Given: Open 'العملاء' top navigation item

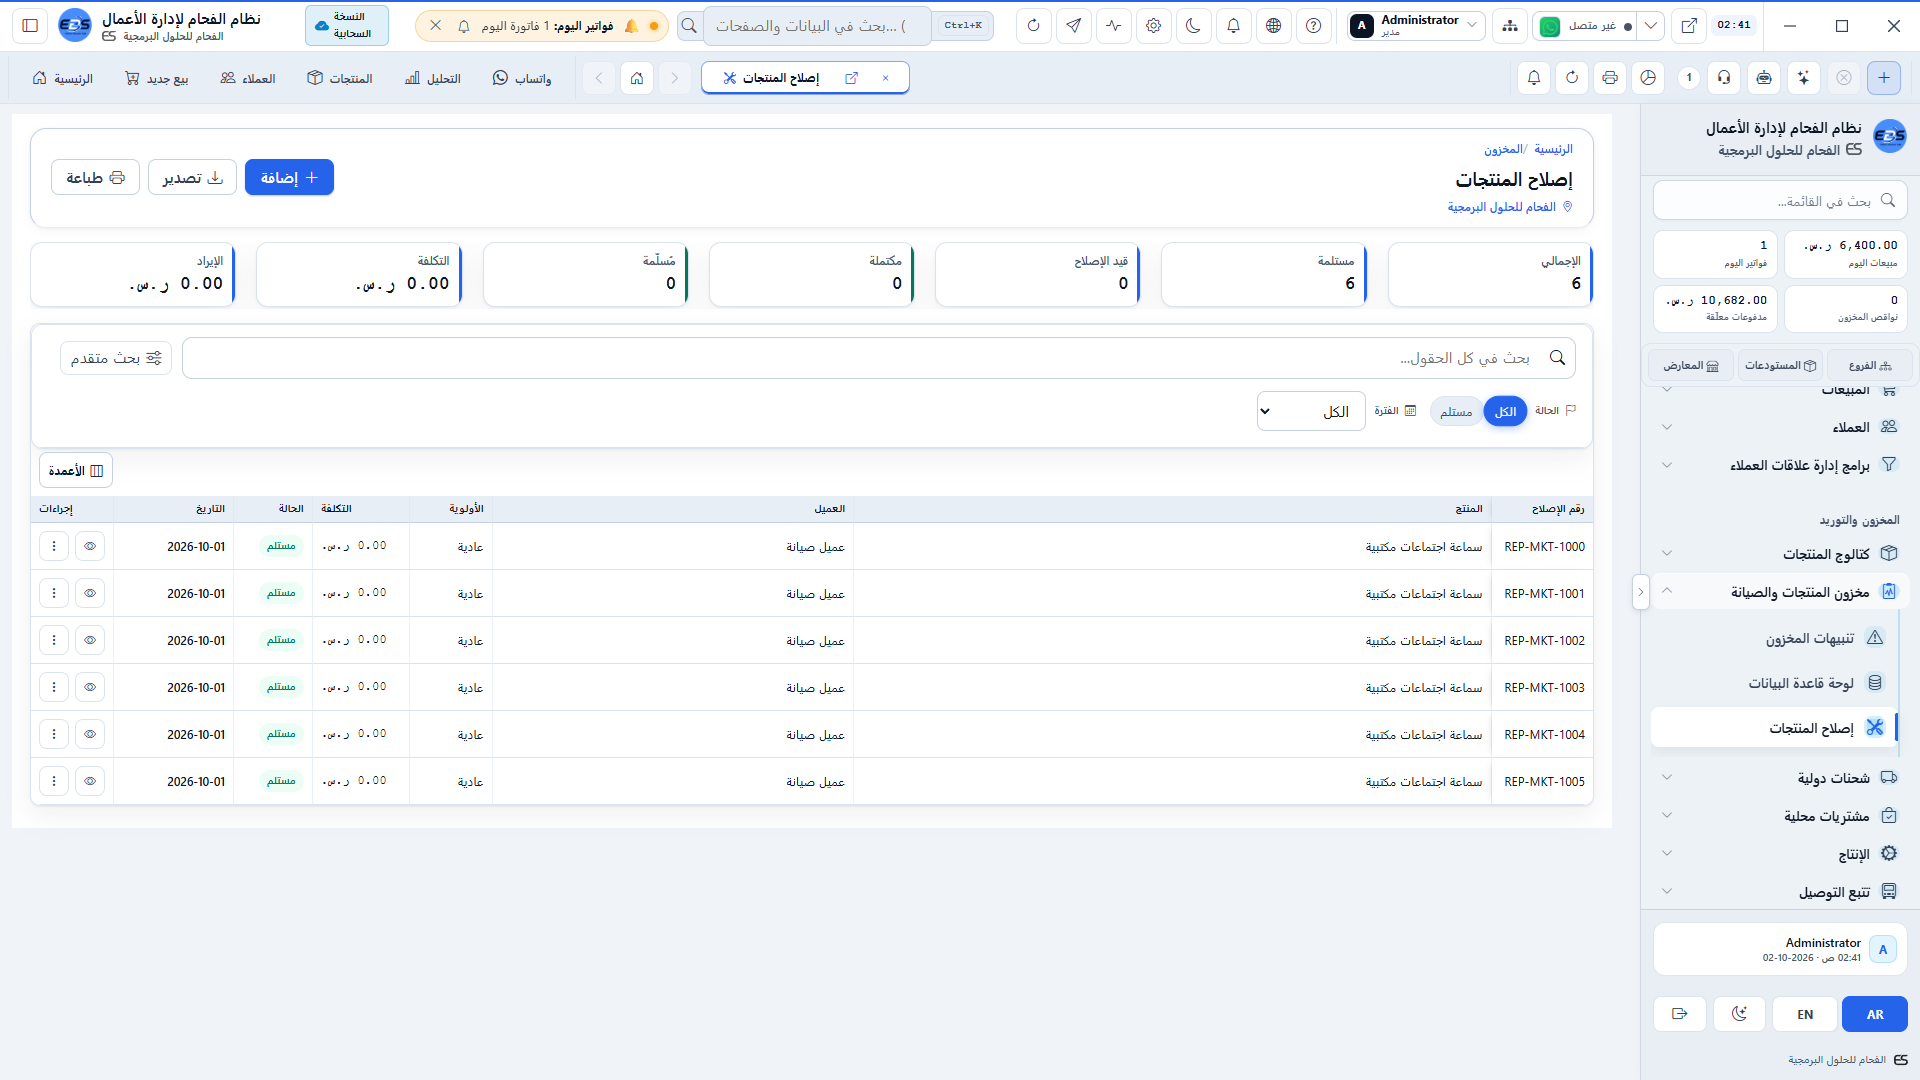Looking at the screenshot, I should tap(248, 78).
